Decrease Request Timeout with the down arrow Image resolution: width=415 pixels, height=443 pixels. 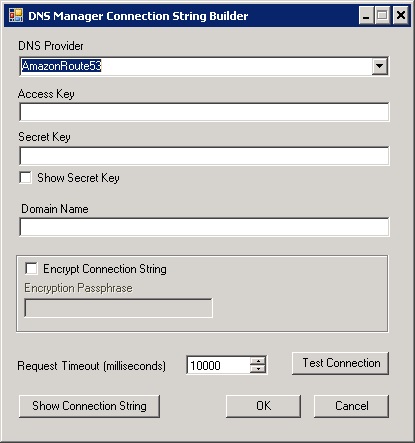[258, 369]
